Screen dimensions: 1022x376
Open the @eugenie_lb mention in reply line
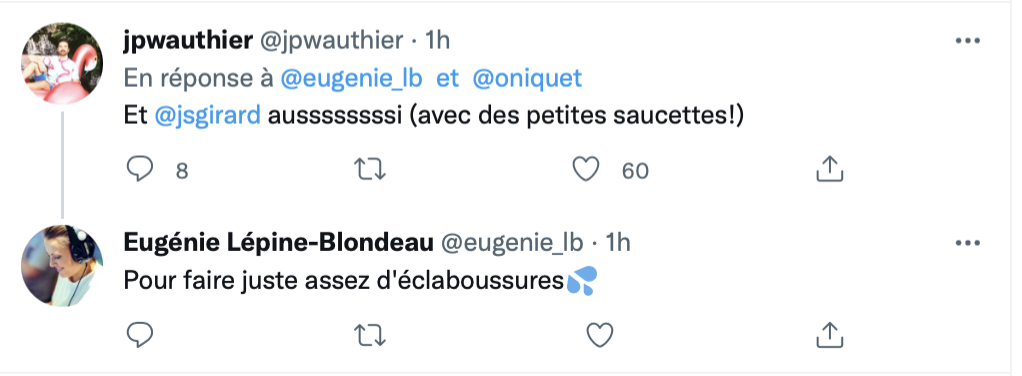point(351,79)
